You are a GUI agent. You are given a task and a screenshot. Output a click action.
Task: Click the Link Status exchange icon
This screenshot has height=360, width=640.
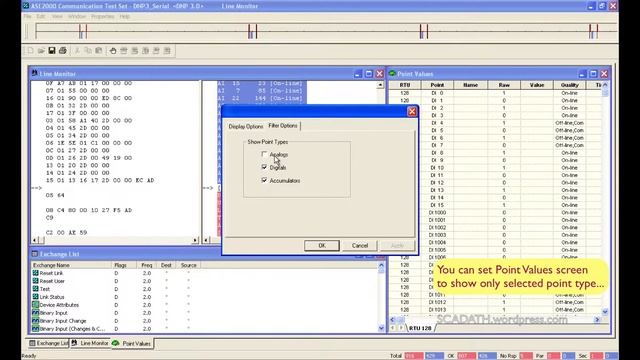click(x=36, y=297)
